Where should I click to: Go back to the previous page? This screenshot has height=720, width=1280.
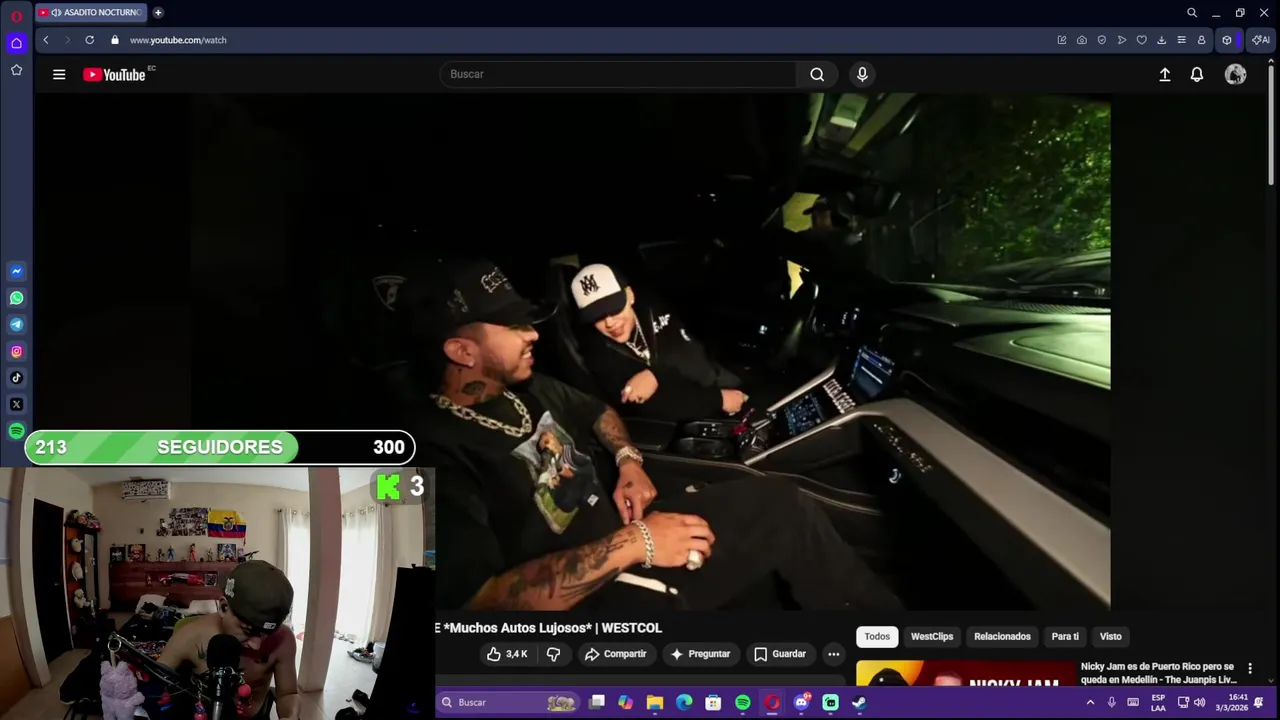tap(45, 40)
